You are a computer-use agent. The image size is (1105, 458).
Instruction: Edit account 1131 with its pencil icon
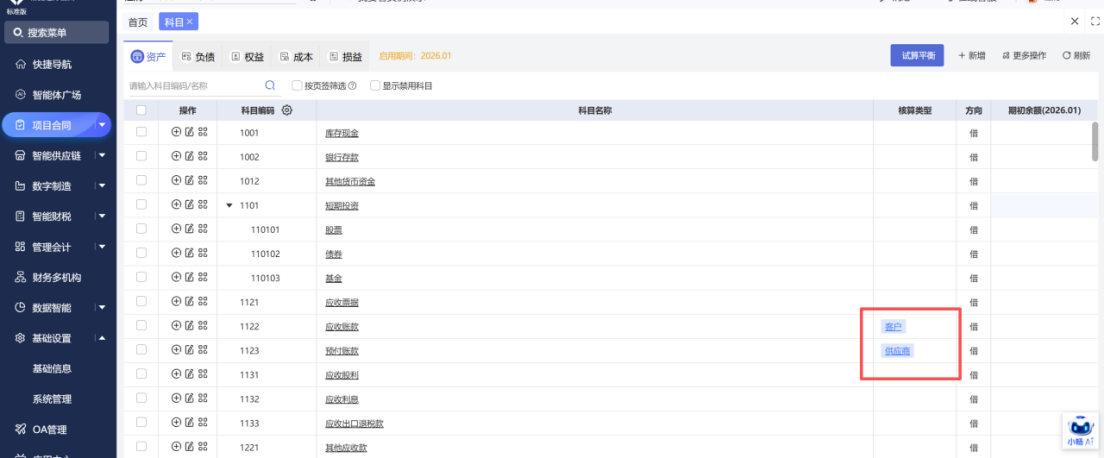coord(189,373)
